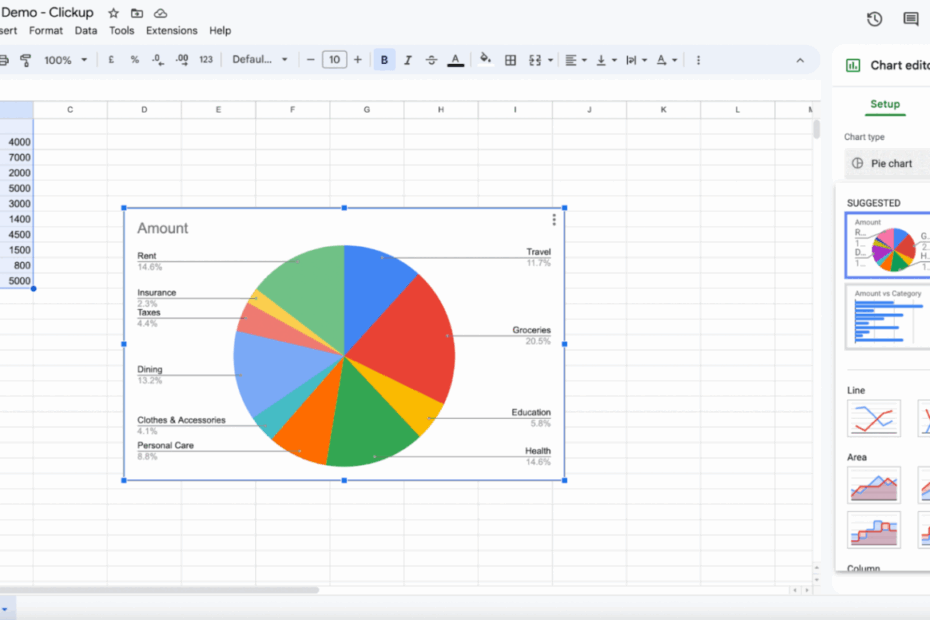Click the cell containing 1400
The width and height of the screenshot is (930, 620).
(x=17, y=219)
